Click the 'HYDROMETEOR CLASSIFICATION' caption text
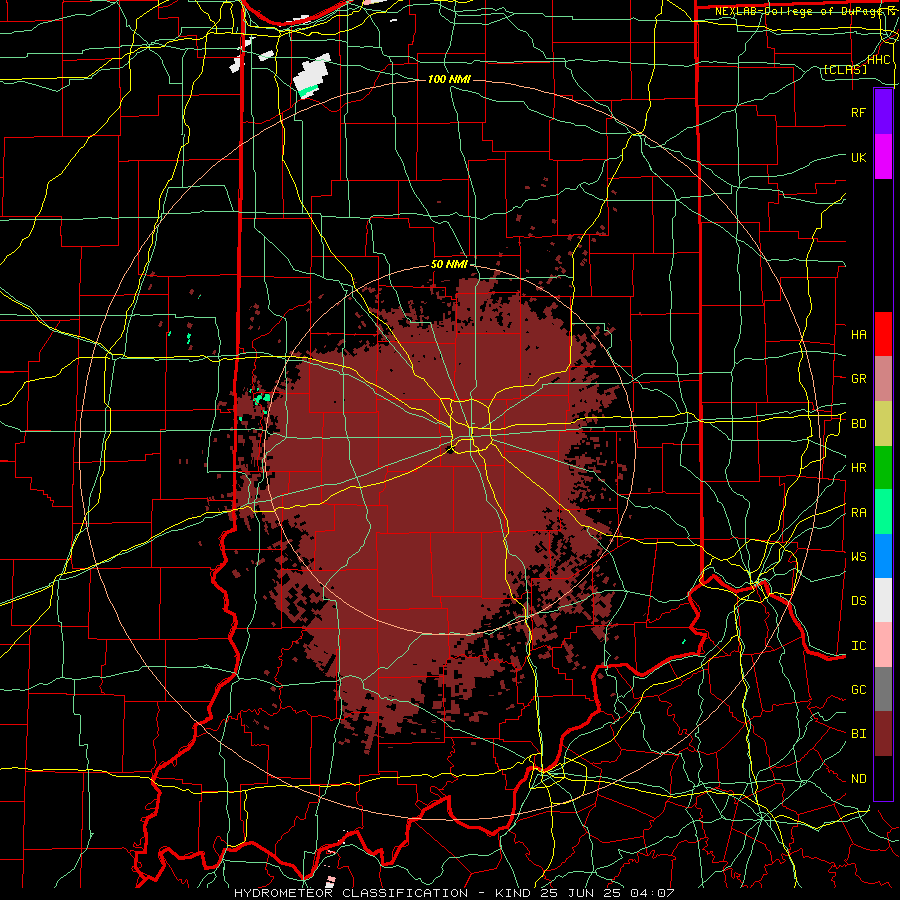900x900 pixels. coord(351,893)
